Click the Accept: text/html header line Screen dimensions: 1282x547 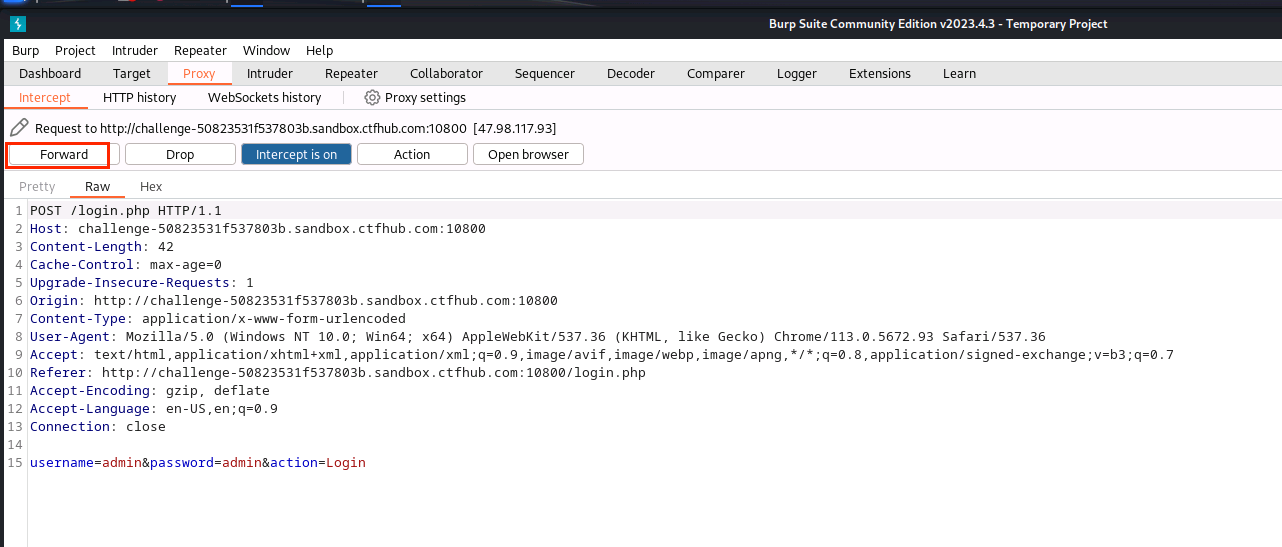click(x=602, y=354)
